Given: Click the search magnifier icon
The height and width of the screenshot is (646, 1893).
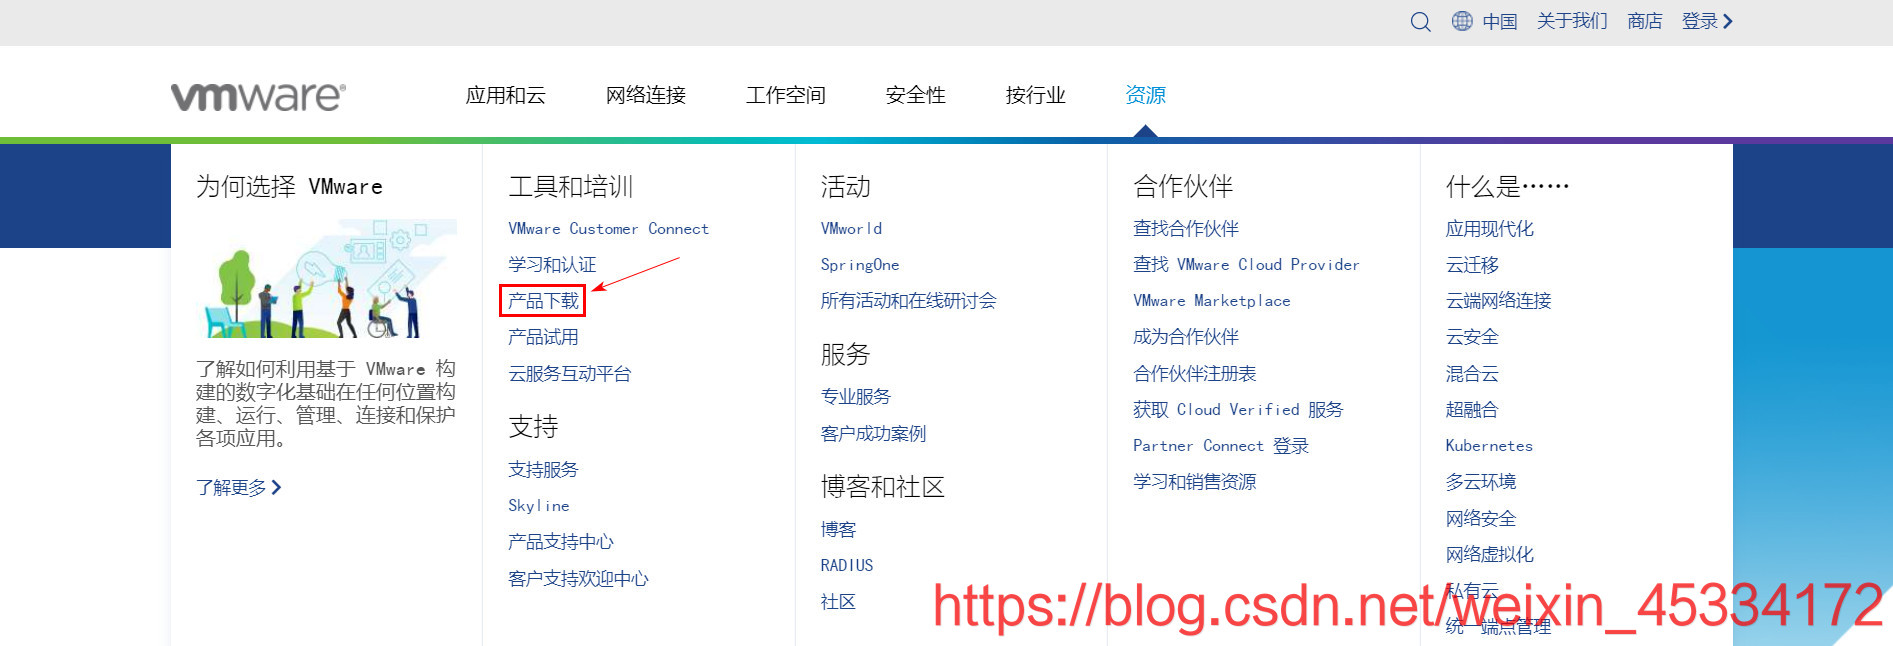Looking at the screenshot, I should pos(1420,22).
